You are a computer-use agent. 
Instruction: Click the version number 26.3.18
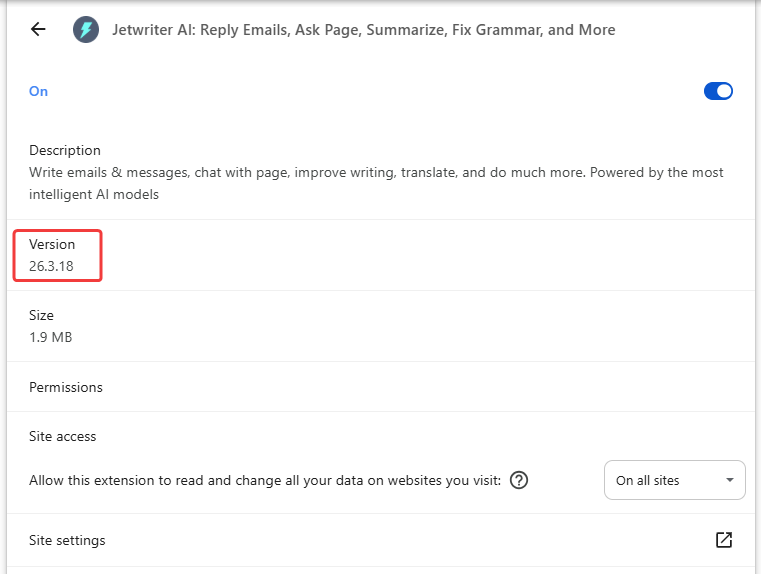pos(51,266)
